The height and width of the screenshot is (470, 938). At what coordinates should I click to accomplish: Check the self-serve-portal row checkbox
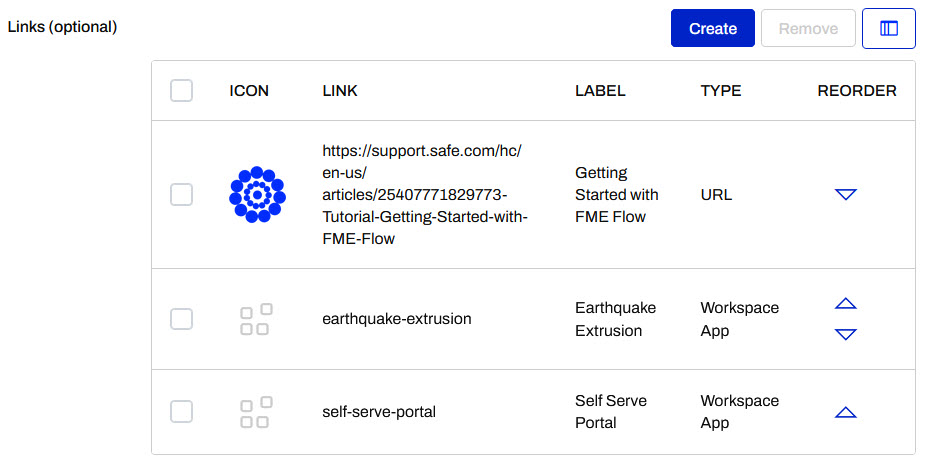181,412
